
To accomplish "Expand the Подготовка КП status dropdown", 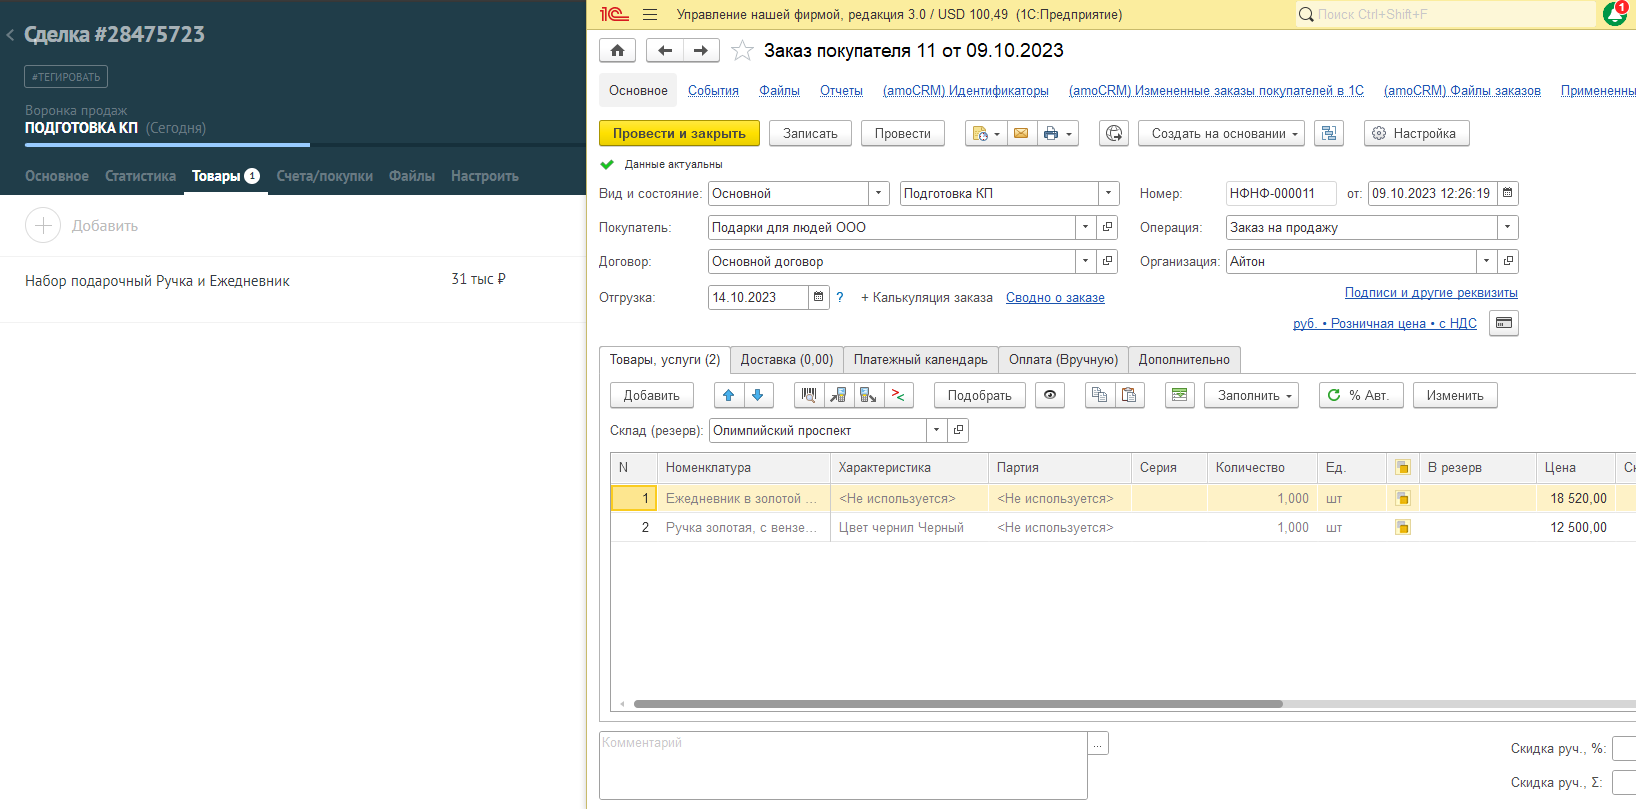I will pyautogui.click(x=1108, y=193).
